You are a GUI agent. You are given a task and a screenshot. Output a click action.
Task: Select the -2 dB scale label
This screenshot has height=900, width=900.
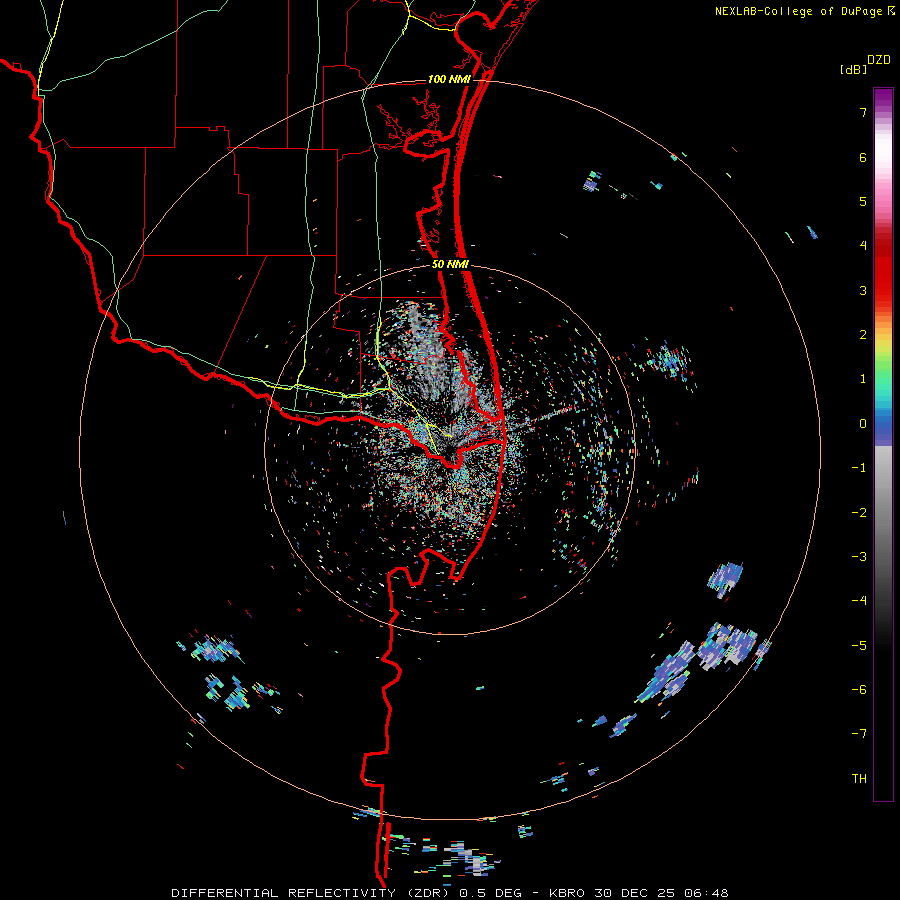click(x=859, y=513)
